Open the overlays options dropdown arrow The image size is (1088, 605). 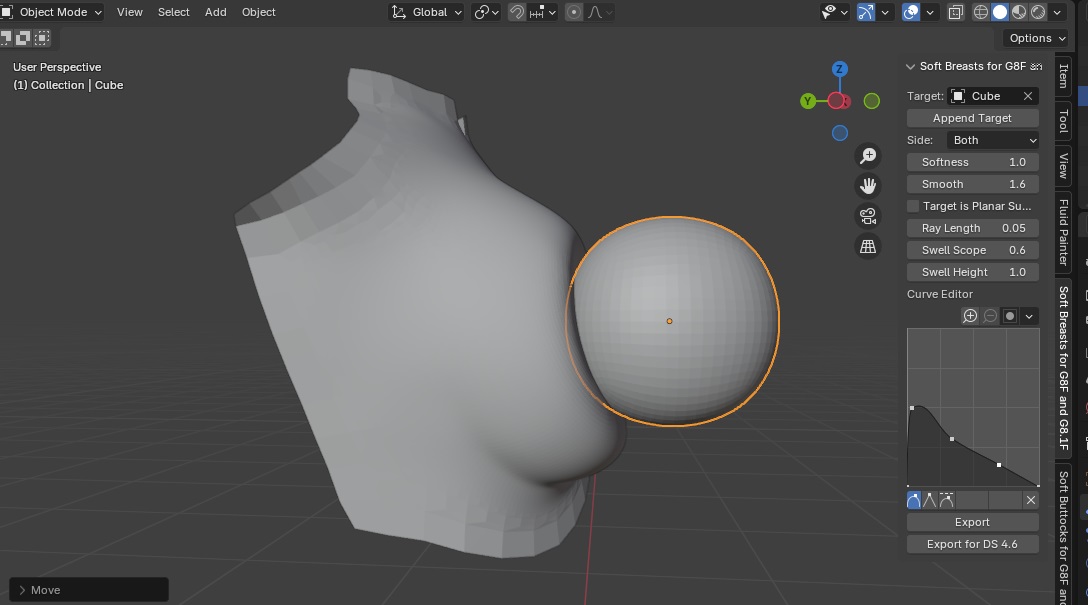[x=930, y=12]
